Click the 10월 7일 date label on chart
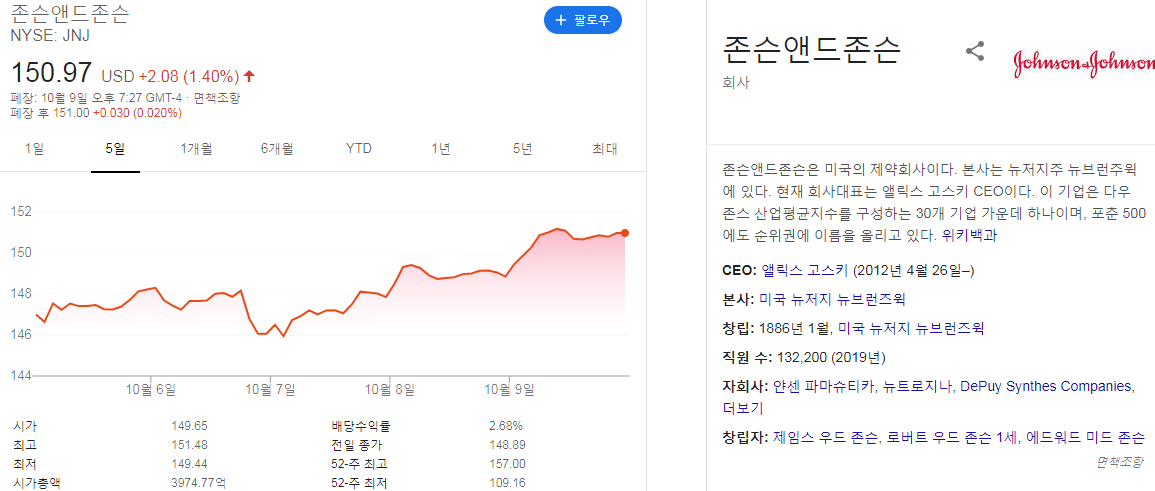Screen dimensions: 1155x491 click(x=270, y=389)
